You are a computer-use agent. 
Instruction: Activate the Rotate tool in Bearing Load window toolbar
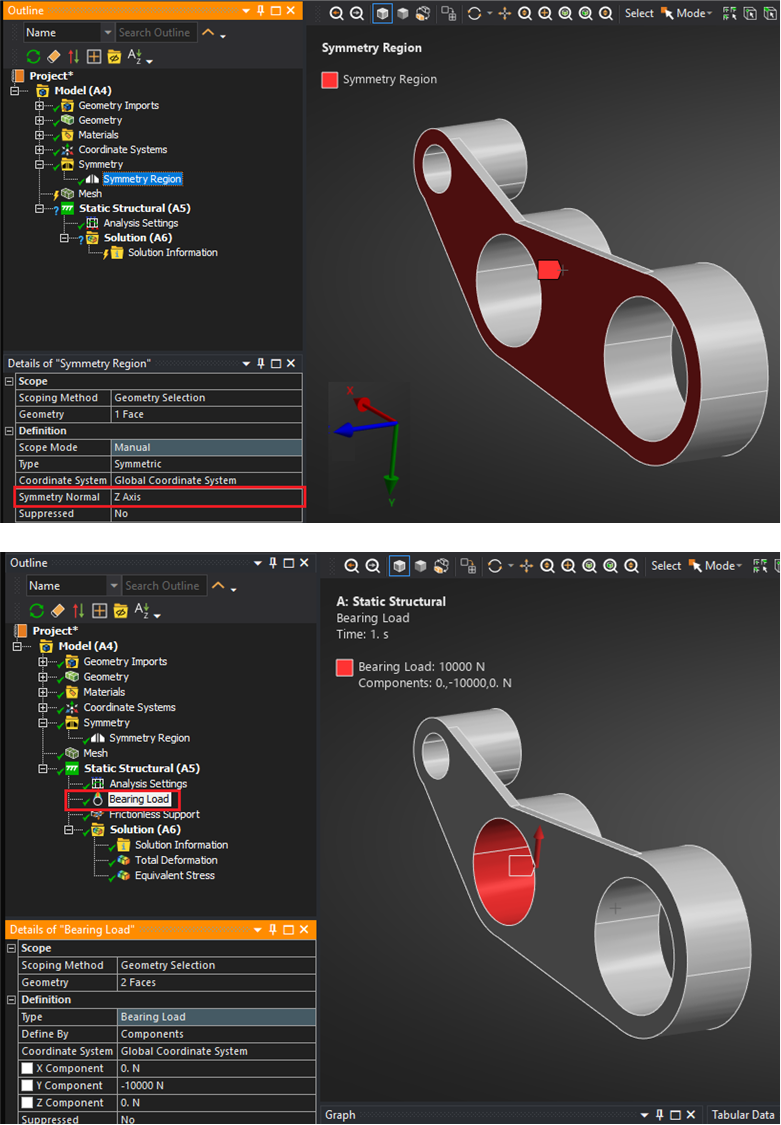click(495, 566)
